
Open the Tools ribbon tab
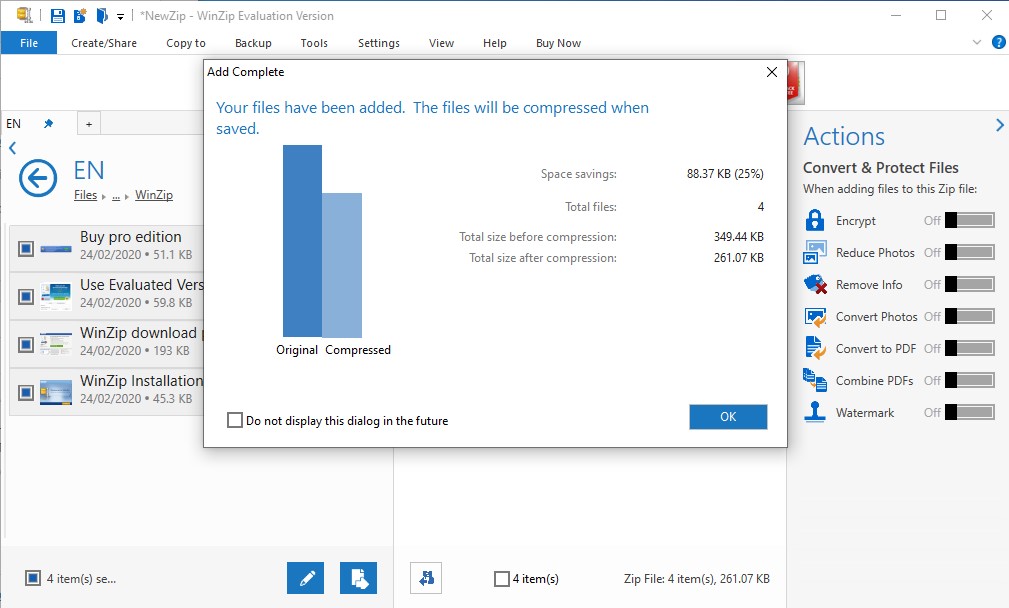click(314, 43)
